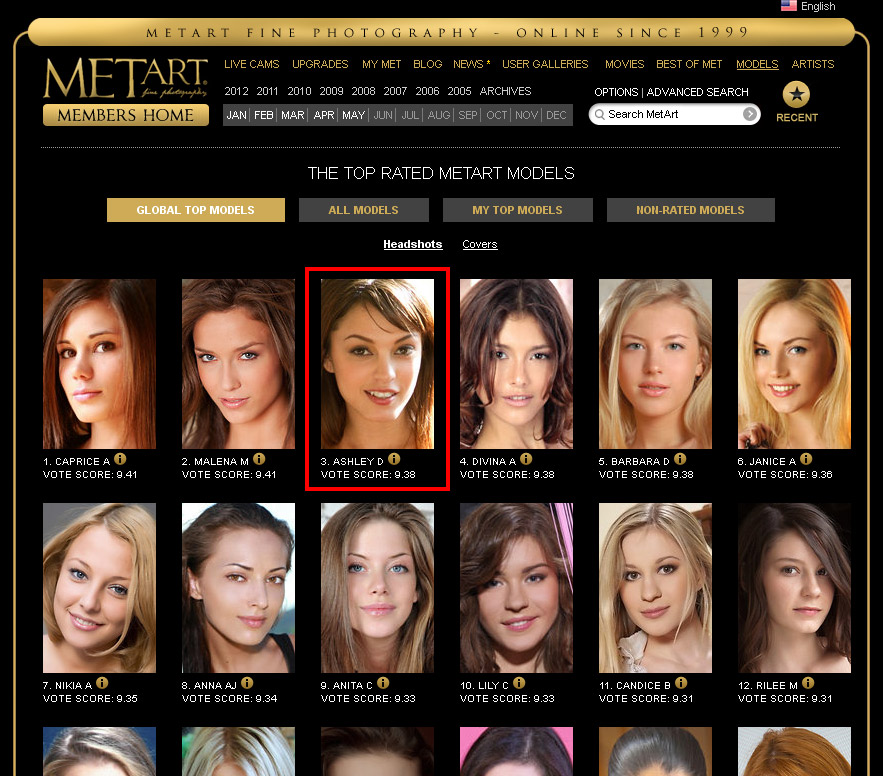Select year 2008 archive

363,91
